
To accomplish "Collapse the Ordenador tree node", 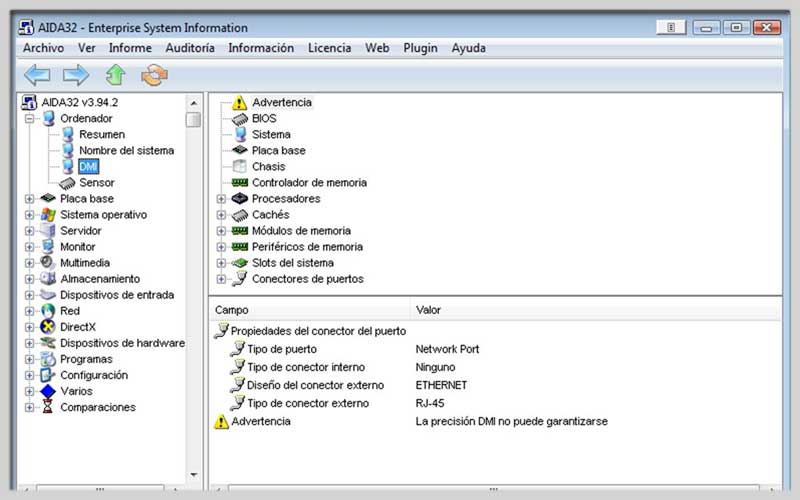I will (x=30, y=118).
